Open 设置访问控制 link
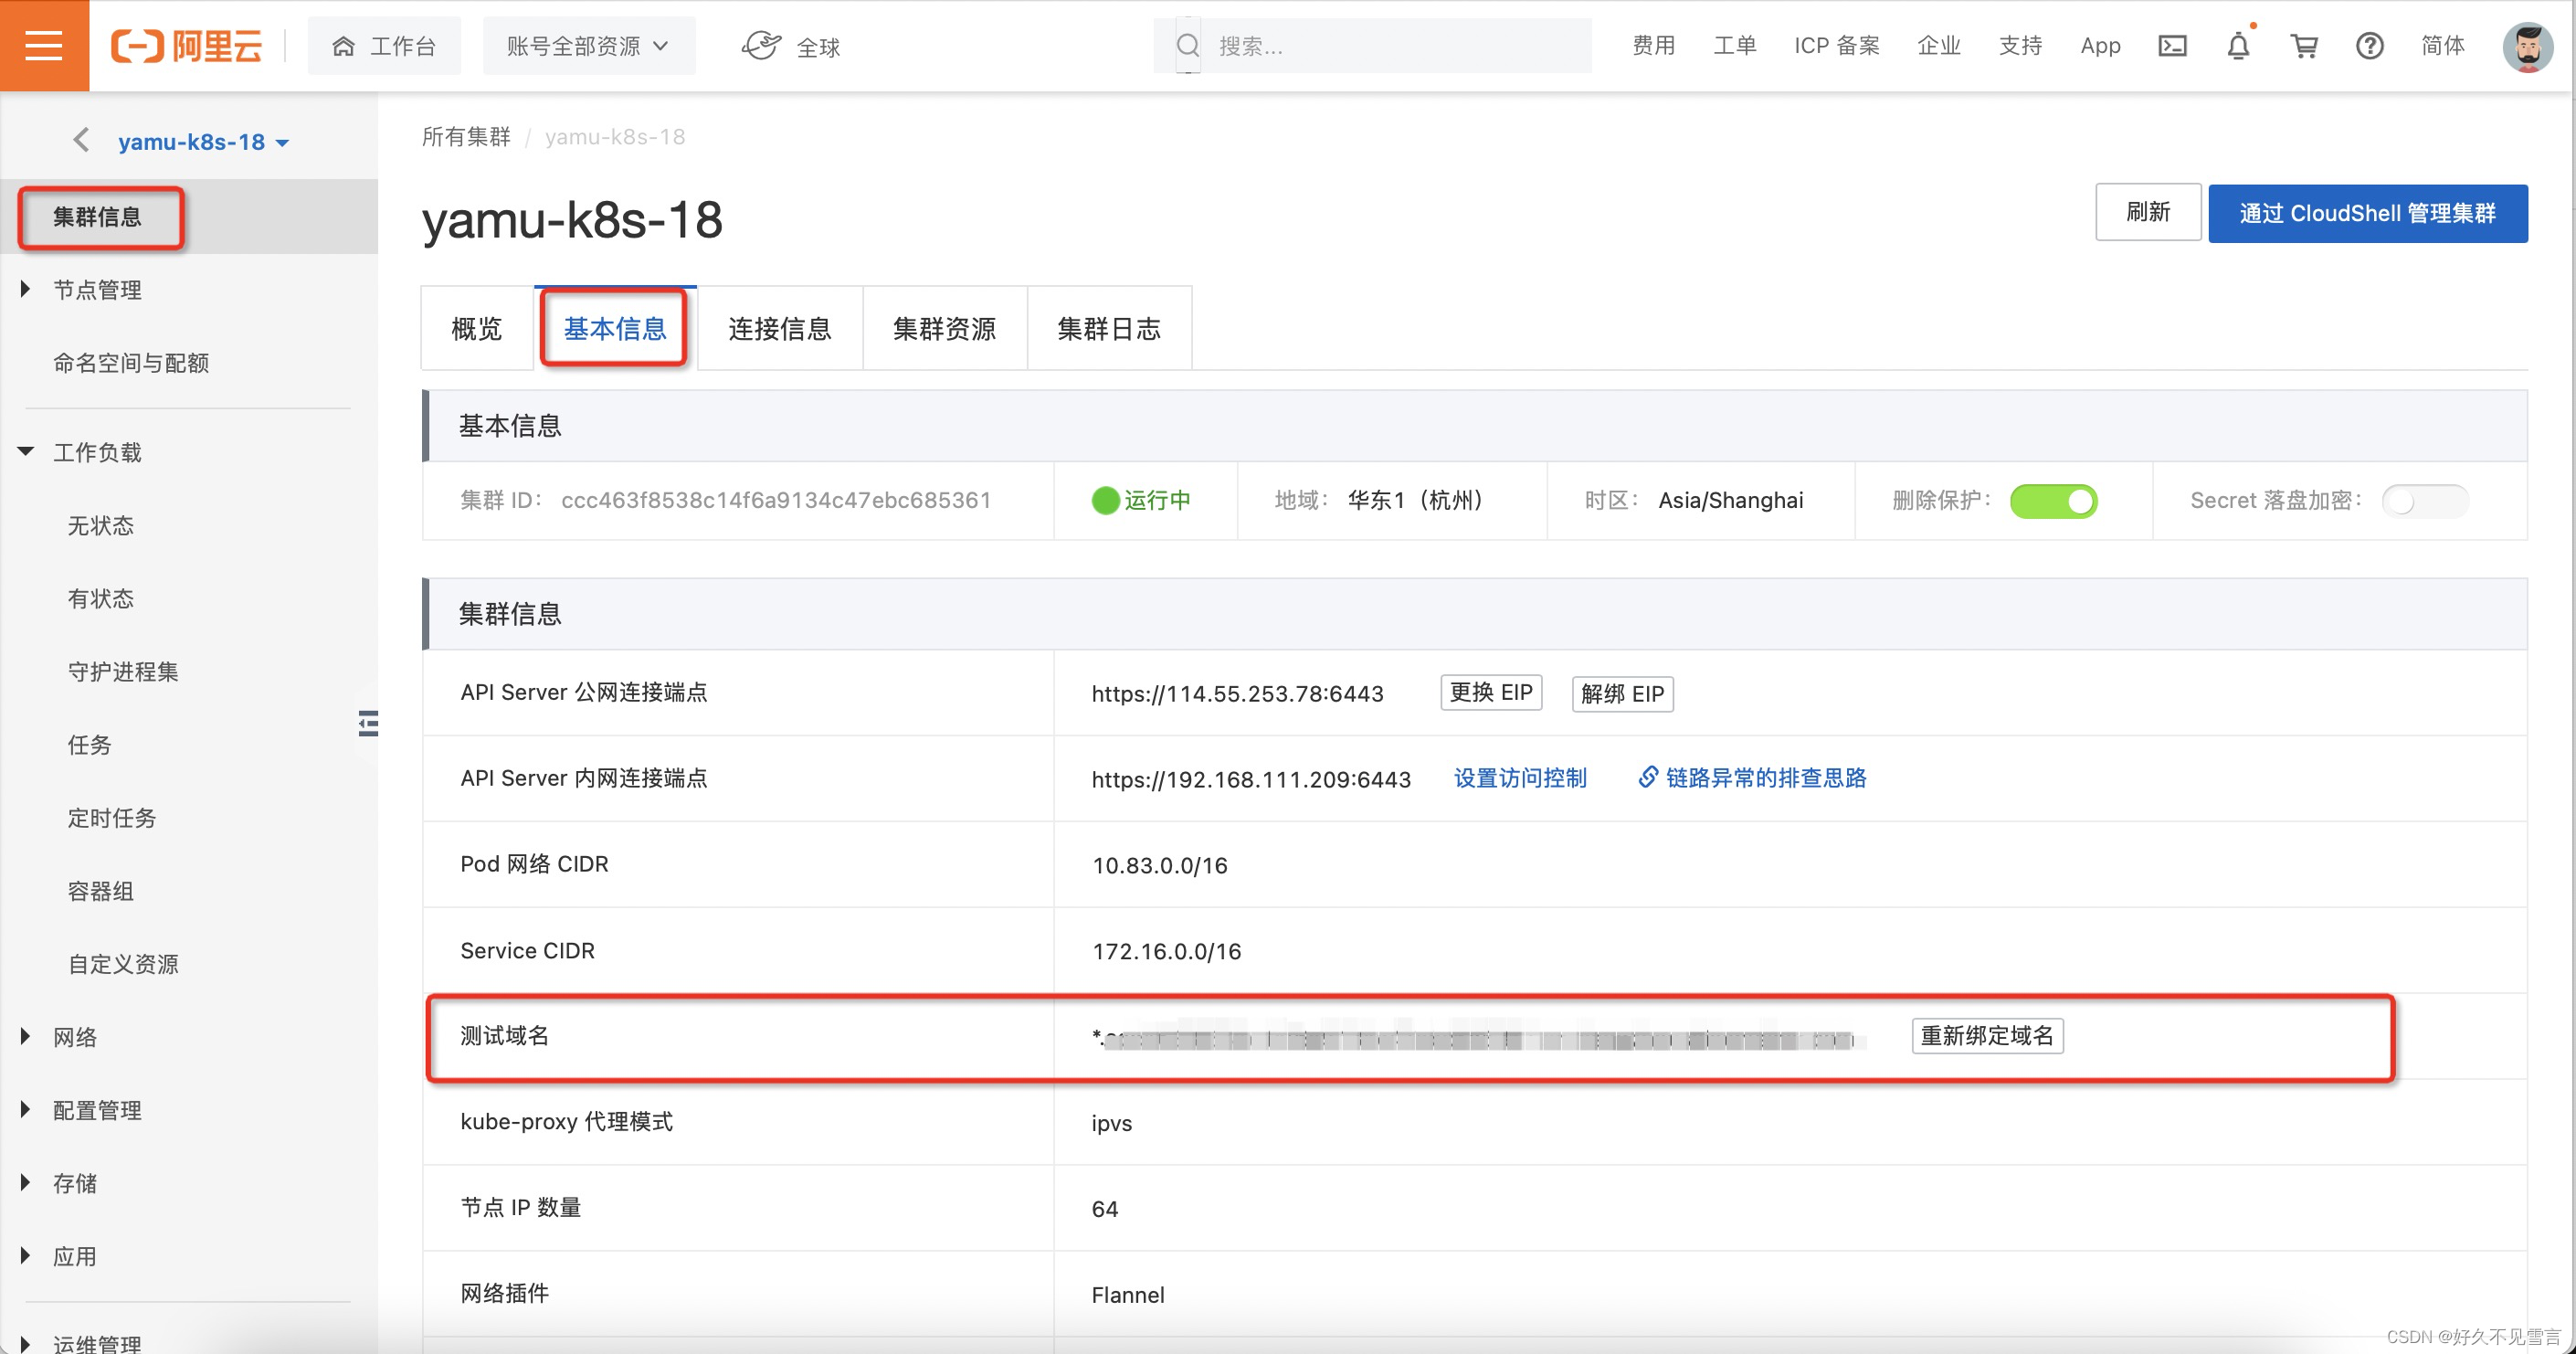 1519,778
